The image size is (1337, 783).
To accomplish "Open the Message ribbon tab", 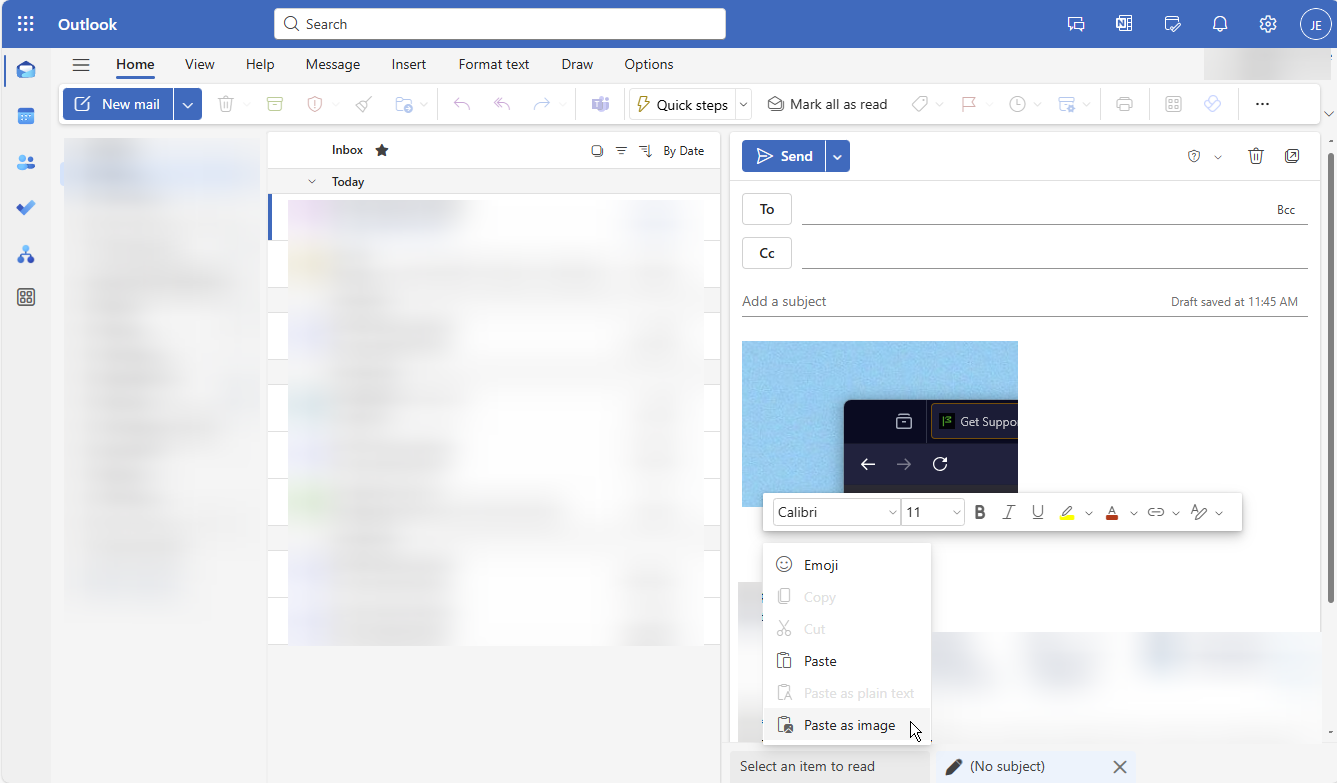I will tap(333, 64).
